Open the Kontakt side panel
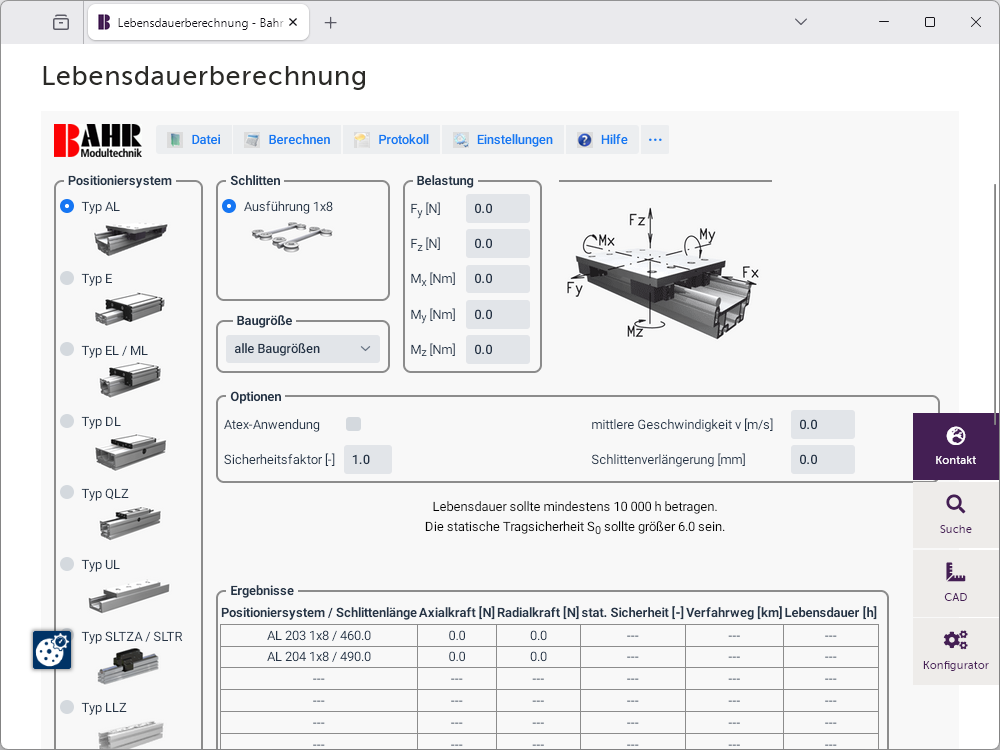The width and height of the screenshot is (1000, 750). coord(955,446)
